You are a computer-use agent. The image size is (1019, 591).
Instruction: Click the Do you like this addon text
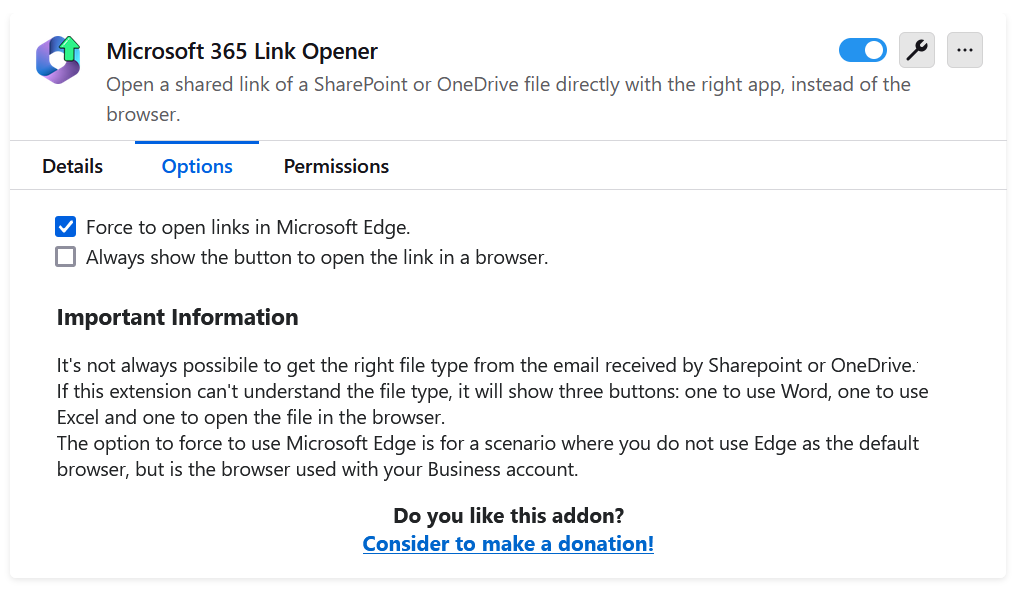[508, 516]
